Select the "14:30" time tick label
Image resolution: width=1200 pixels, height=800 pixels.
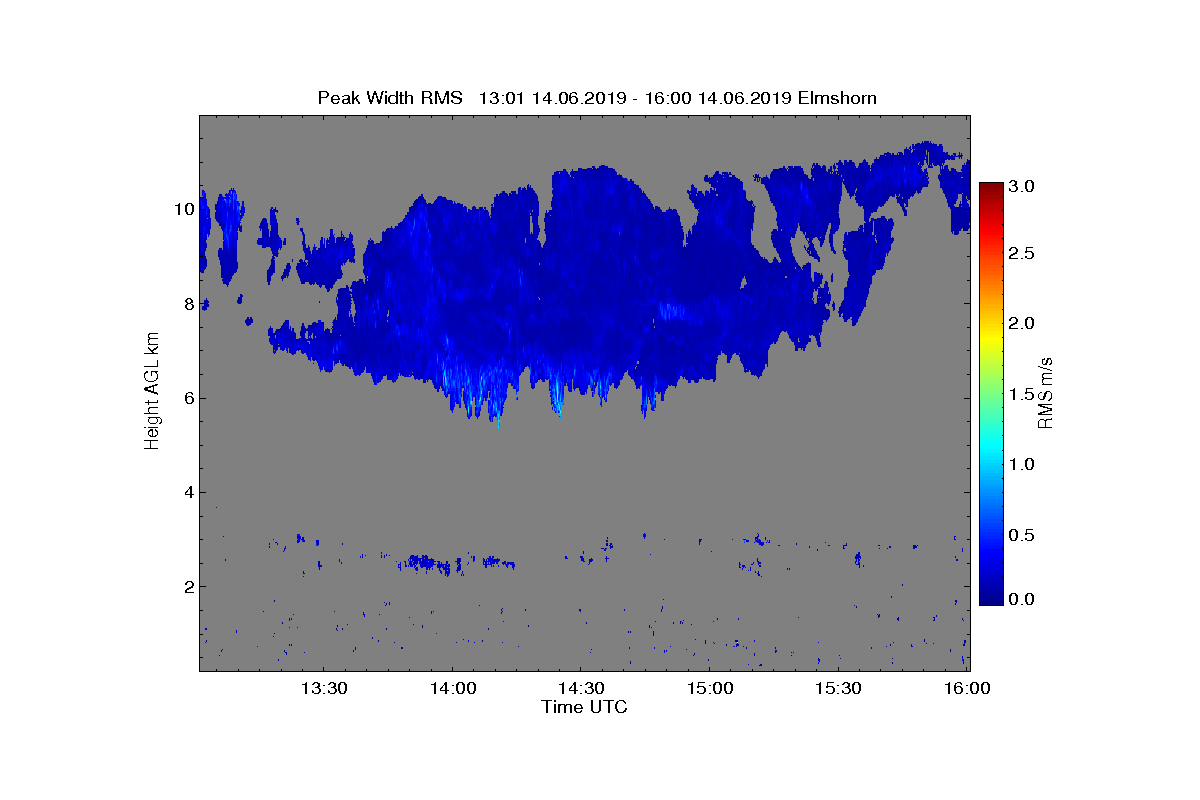581,688
